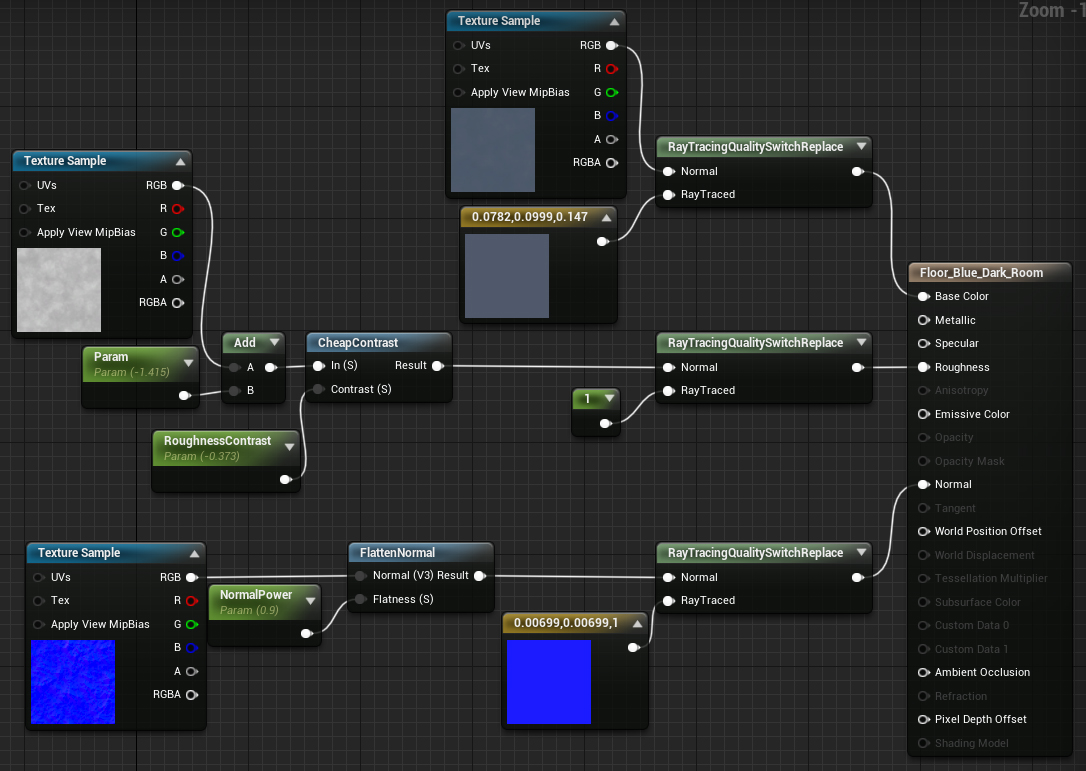Click RayTraced pin of Roughness switch node
The image size is (1086, 771).
[668, 391]
